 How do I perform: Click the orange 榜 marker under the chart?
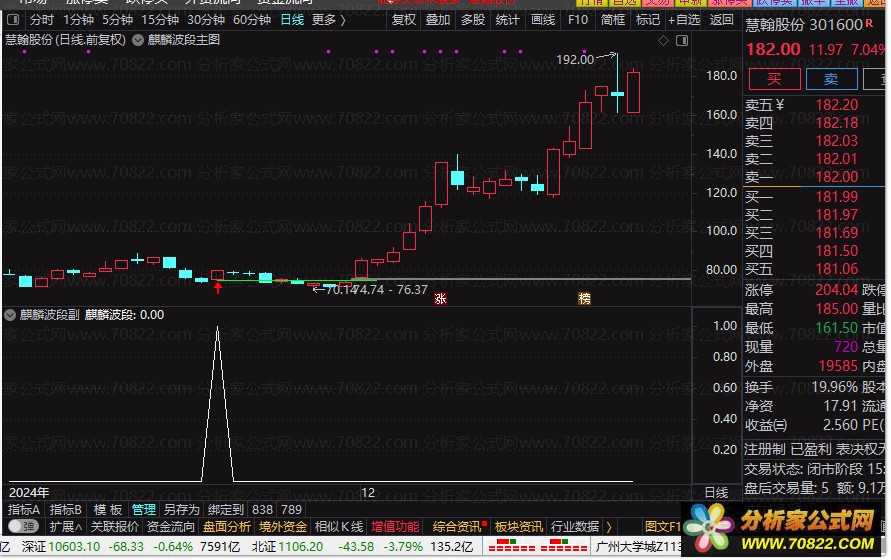pos(584,298)
